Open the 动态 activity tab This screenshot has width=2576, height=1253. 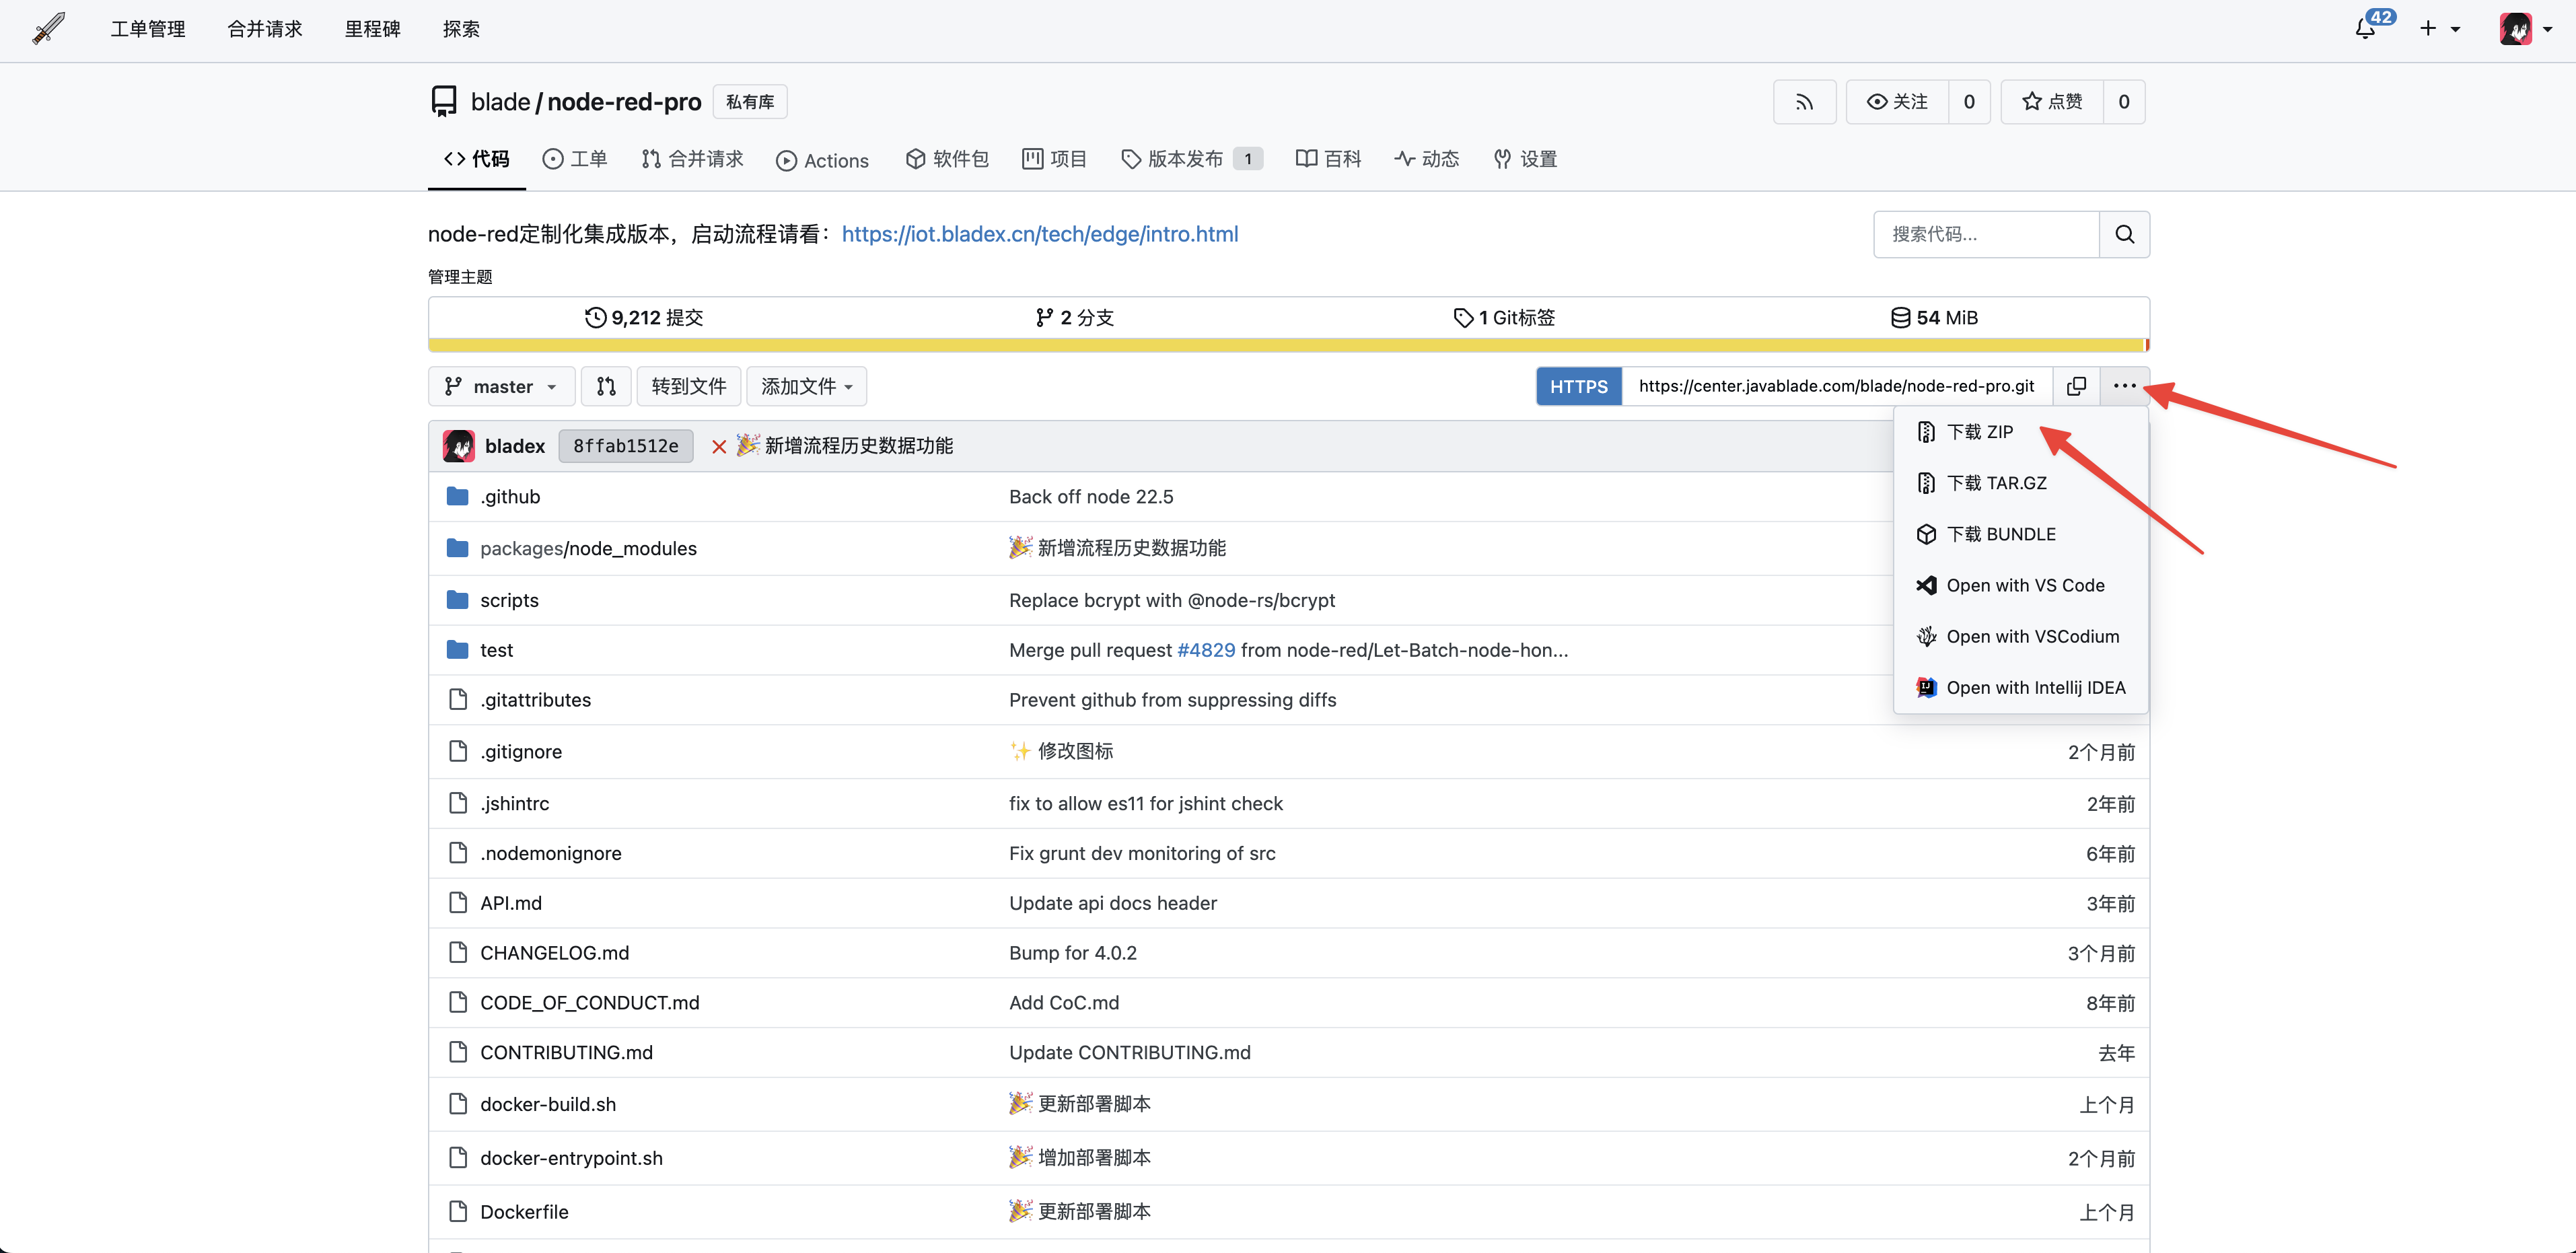point(1426,159)
